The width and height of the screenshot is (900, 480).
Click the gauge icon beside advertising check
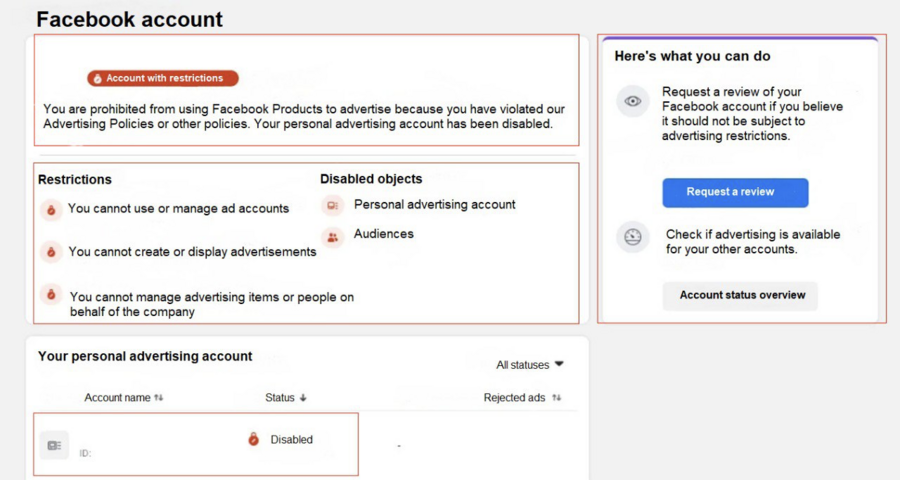pos(633,237)
